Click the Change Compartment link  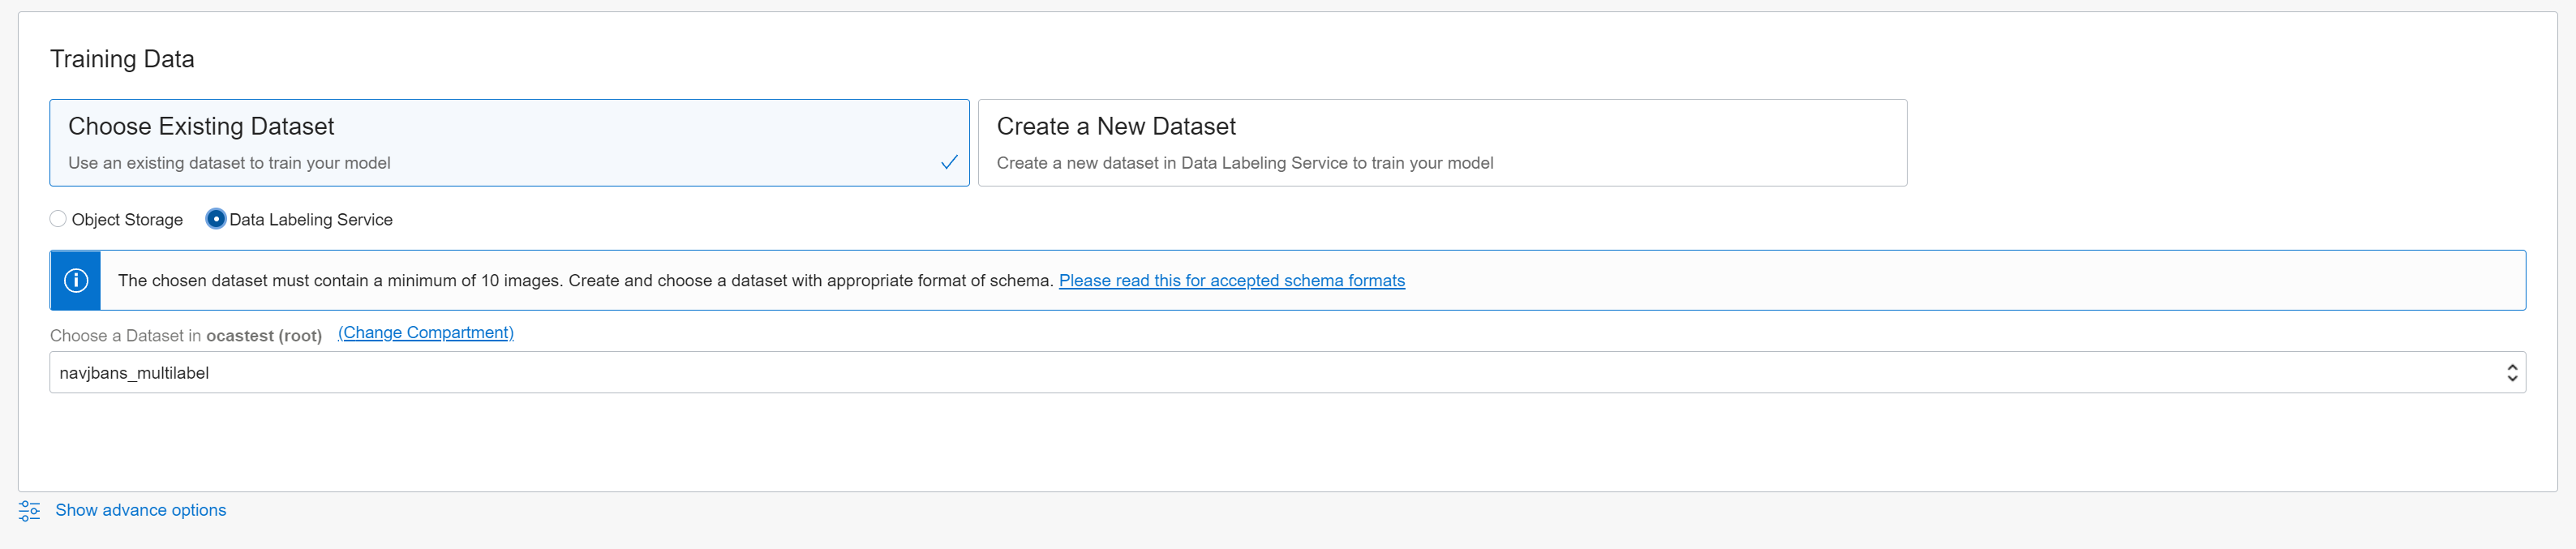pos(425,333)
